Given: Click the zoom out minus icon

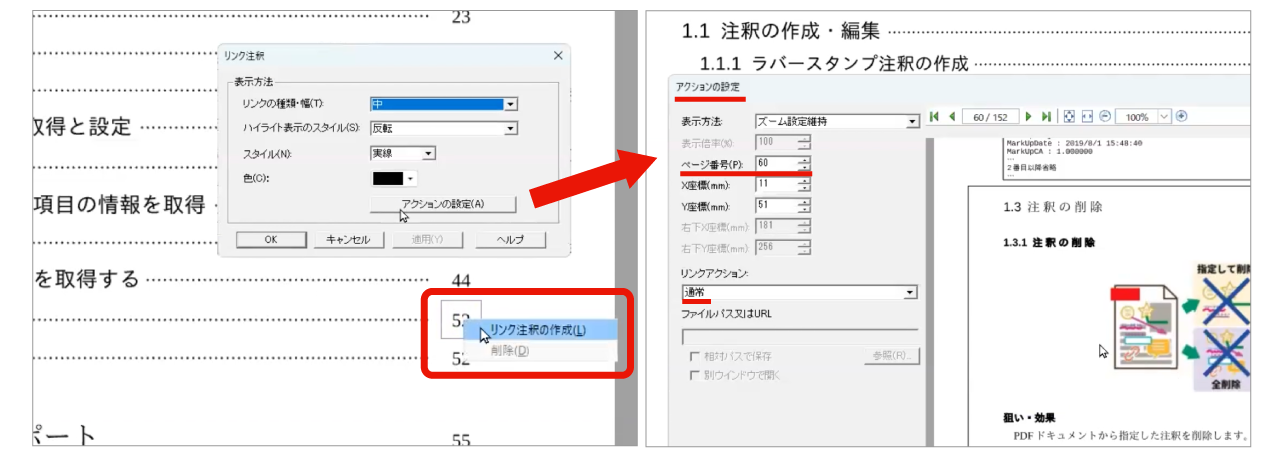Looking at the screenshot, I should 1105,117.
